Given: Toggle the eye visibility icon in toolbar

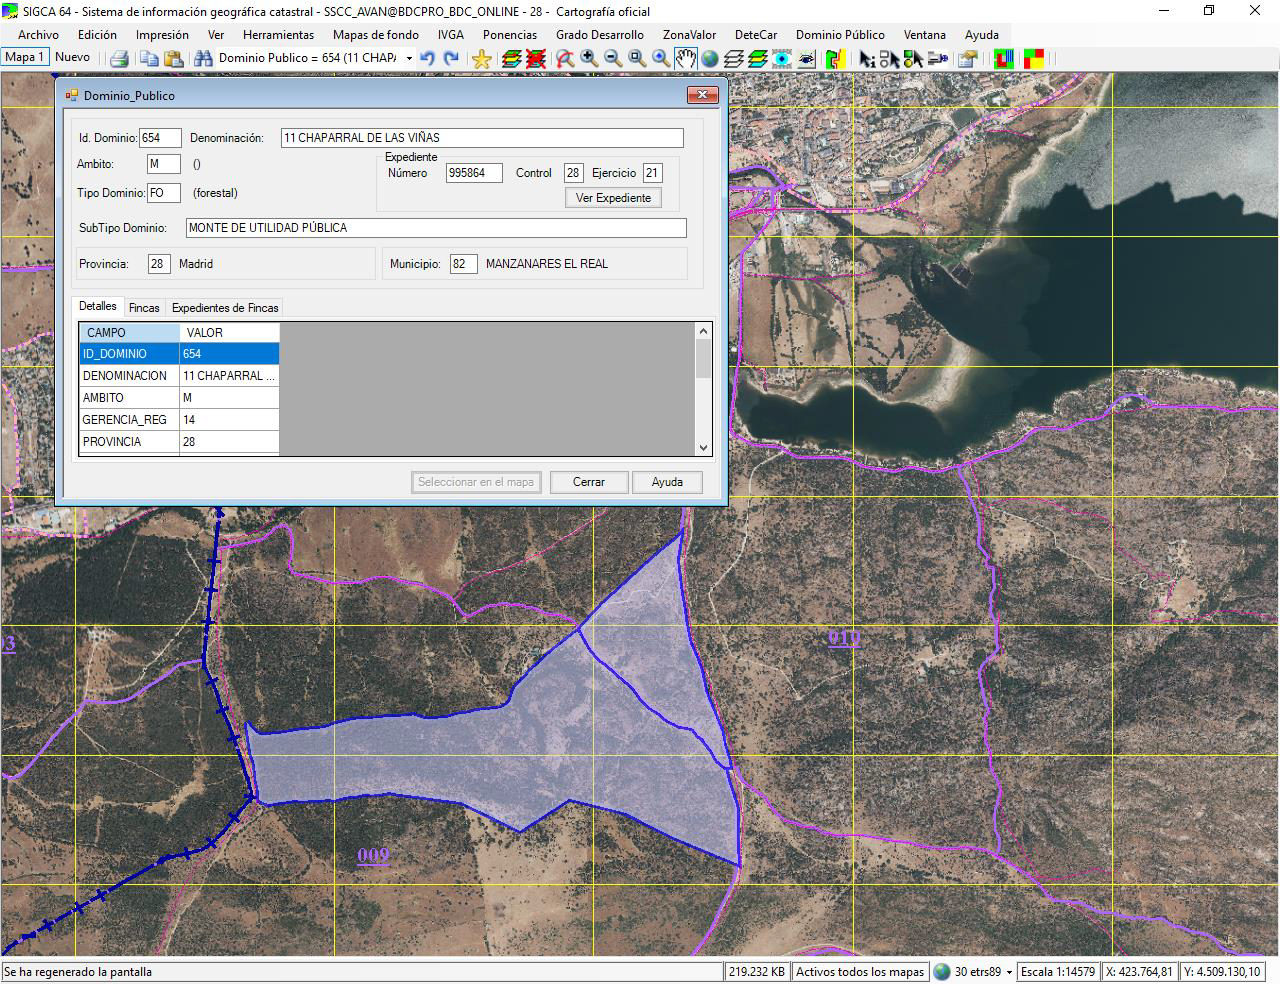Looking at the screenshot, I should (806, 58).
